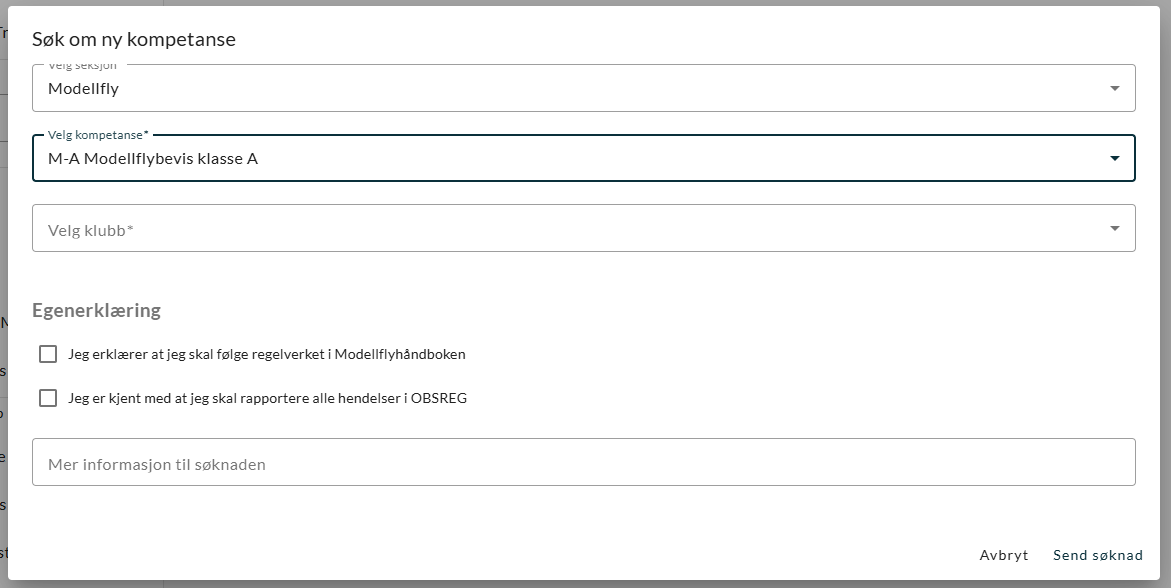Click the Søk om ny kompetanse title
Image resolution: width=1171 pixels, height=588 pixels.
coord(134,40)
